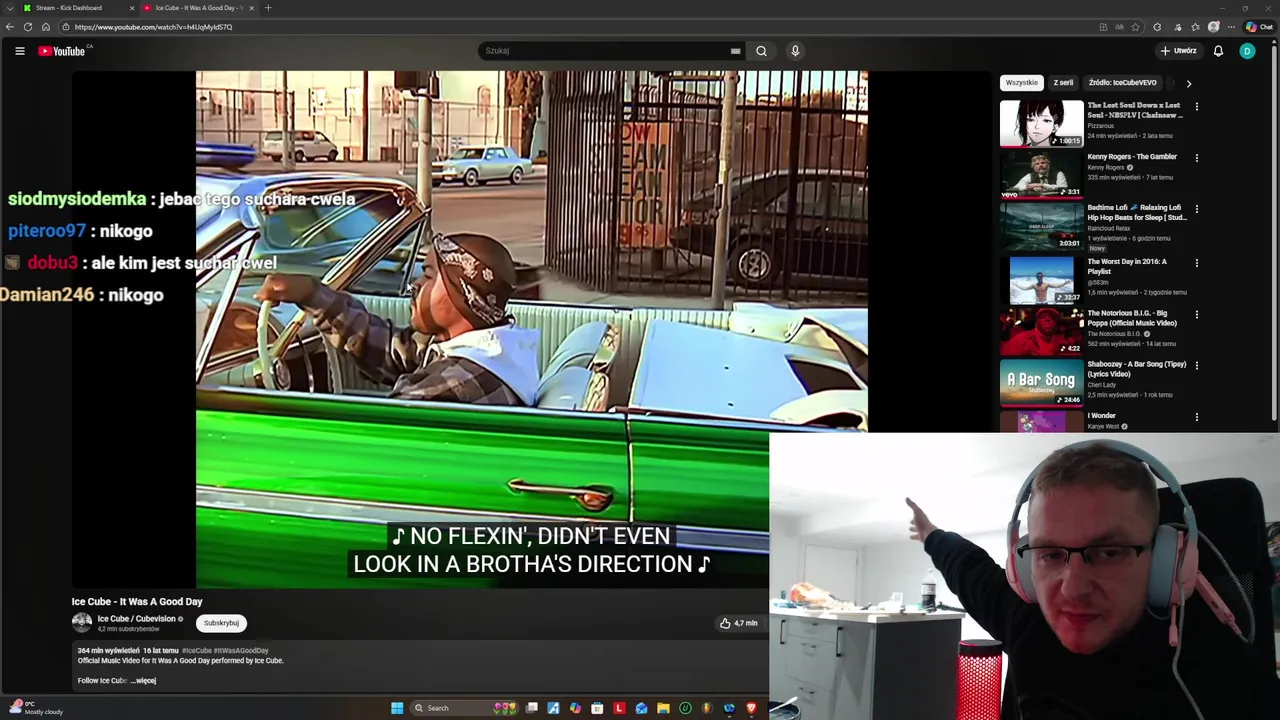Open Bedtime Lofi video thumbnail
1280x720 pixels.
(x=1041, y=226)
